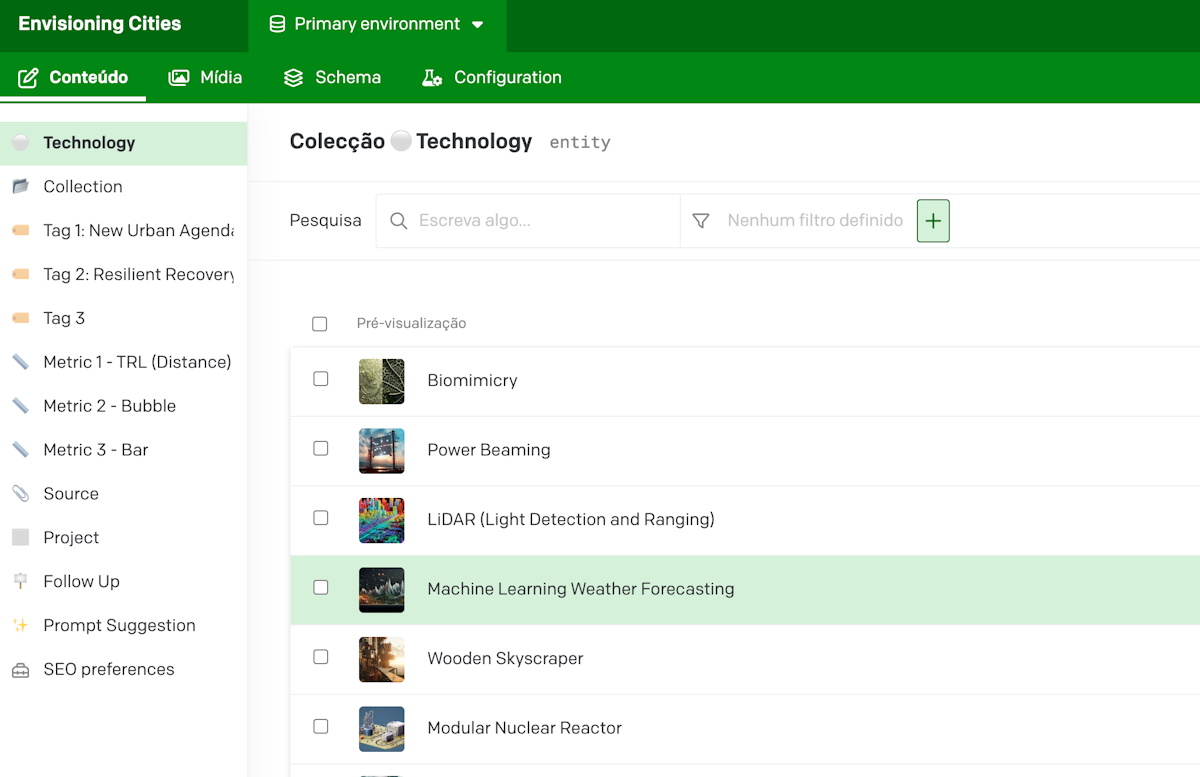This screenshot has height=777, width=1200.
Task: Switch to the Mídia tab
Action: click(x=205, y=77)
